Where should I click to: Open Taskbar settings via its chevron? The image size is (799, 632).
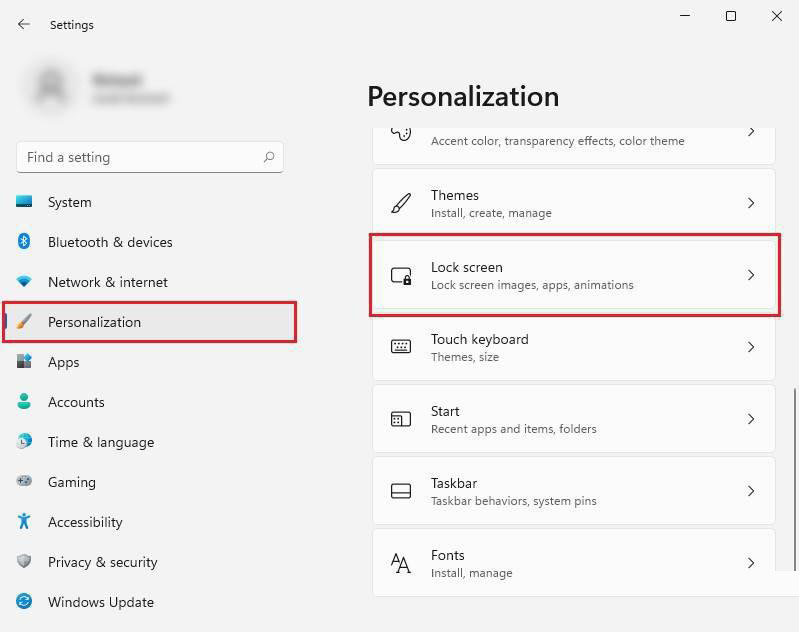click(751, 491)
